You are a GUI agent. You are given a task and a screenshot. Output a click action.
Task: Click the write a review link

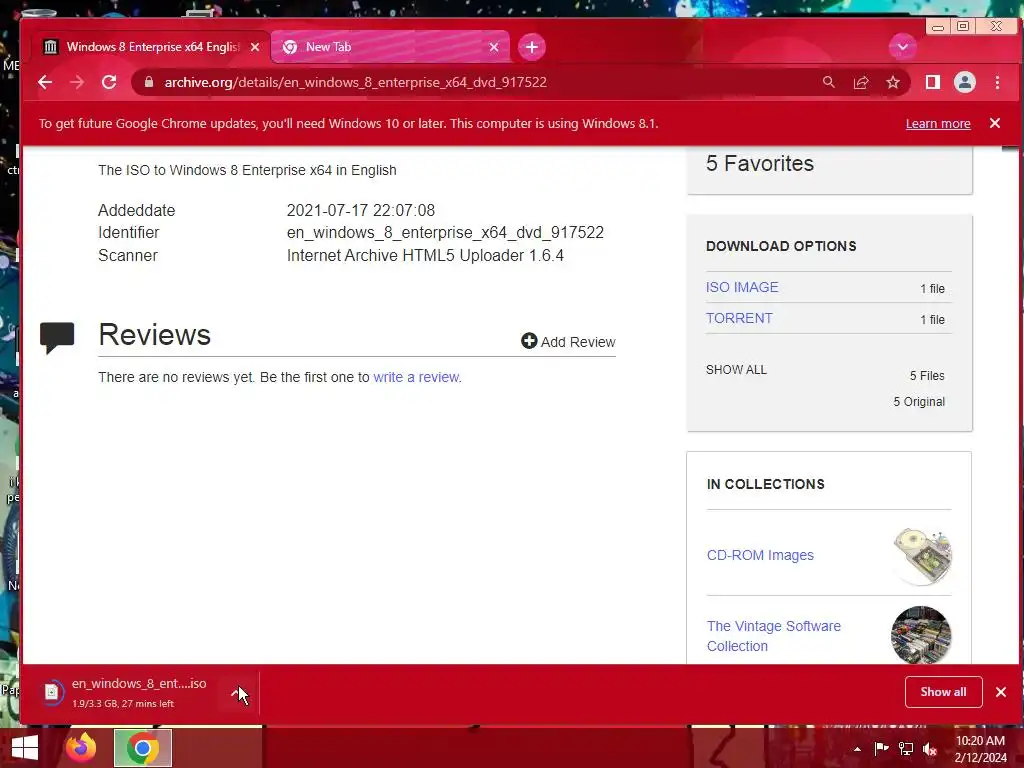click(x=416, y=377)
